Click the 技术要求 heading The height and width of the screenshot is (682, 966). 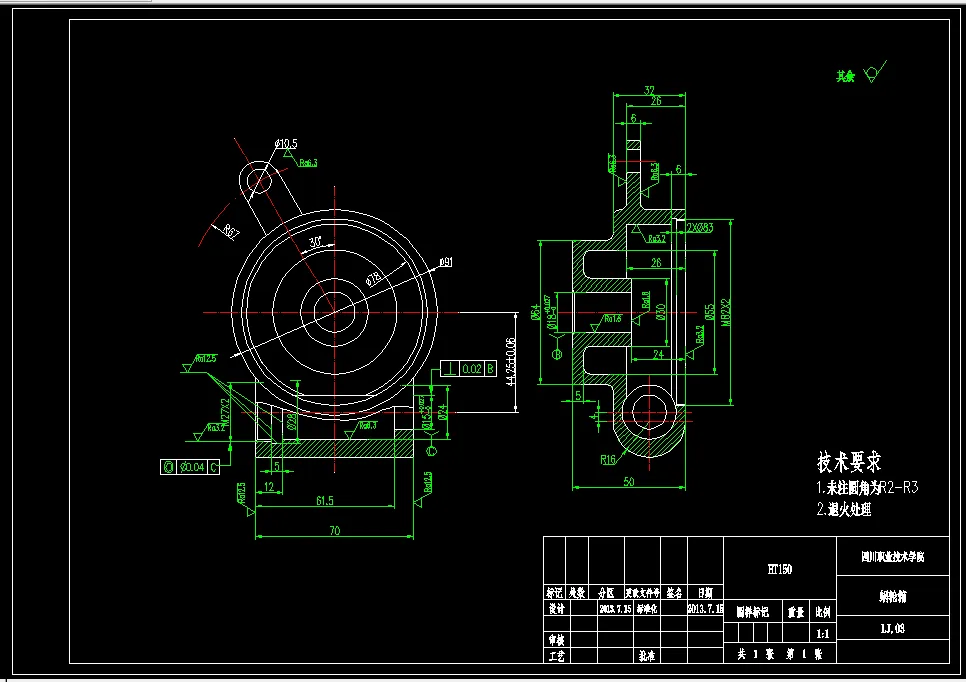point(849,461)
